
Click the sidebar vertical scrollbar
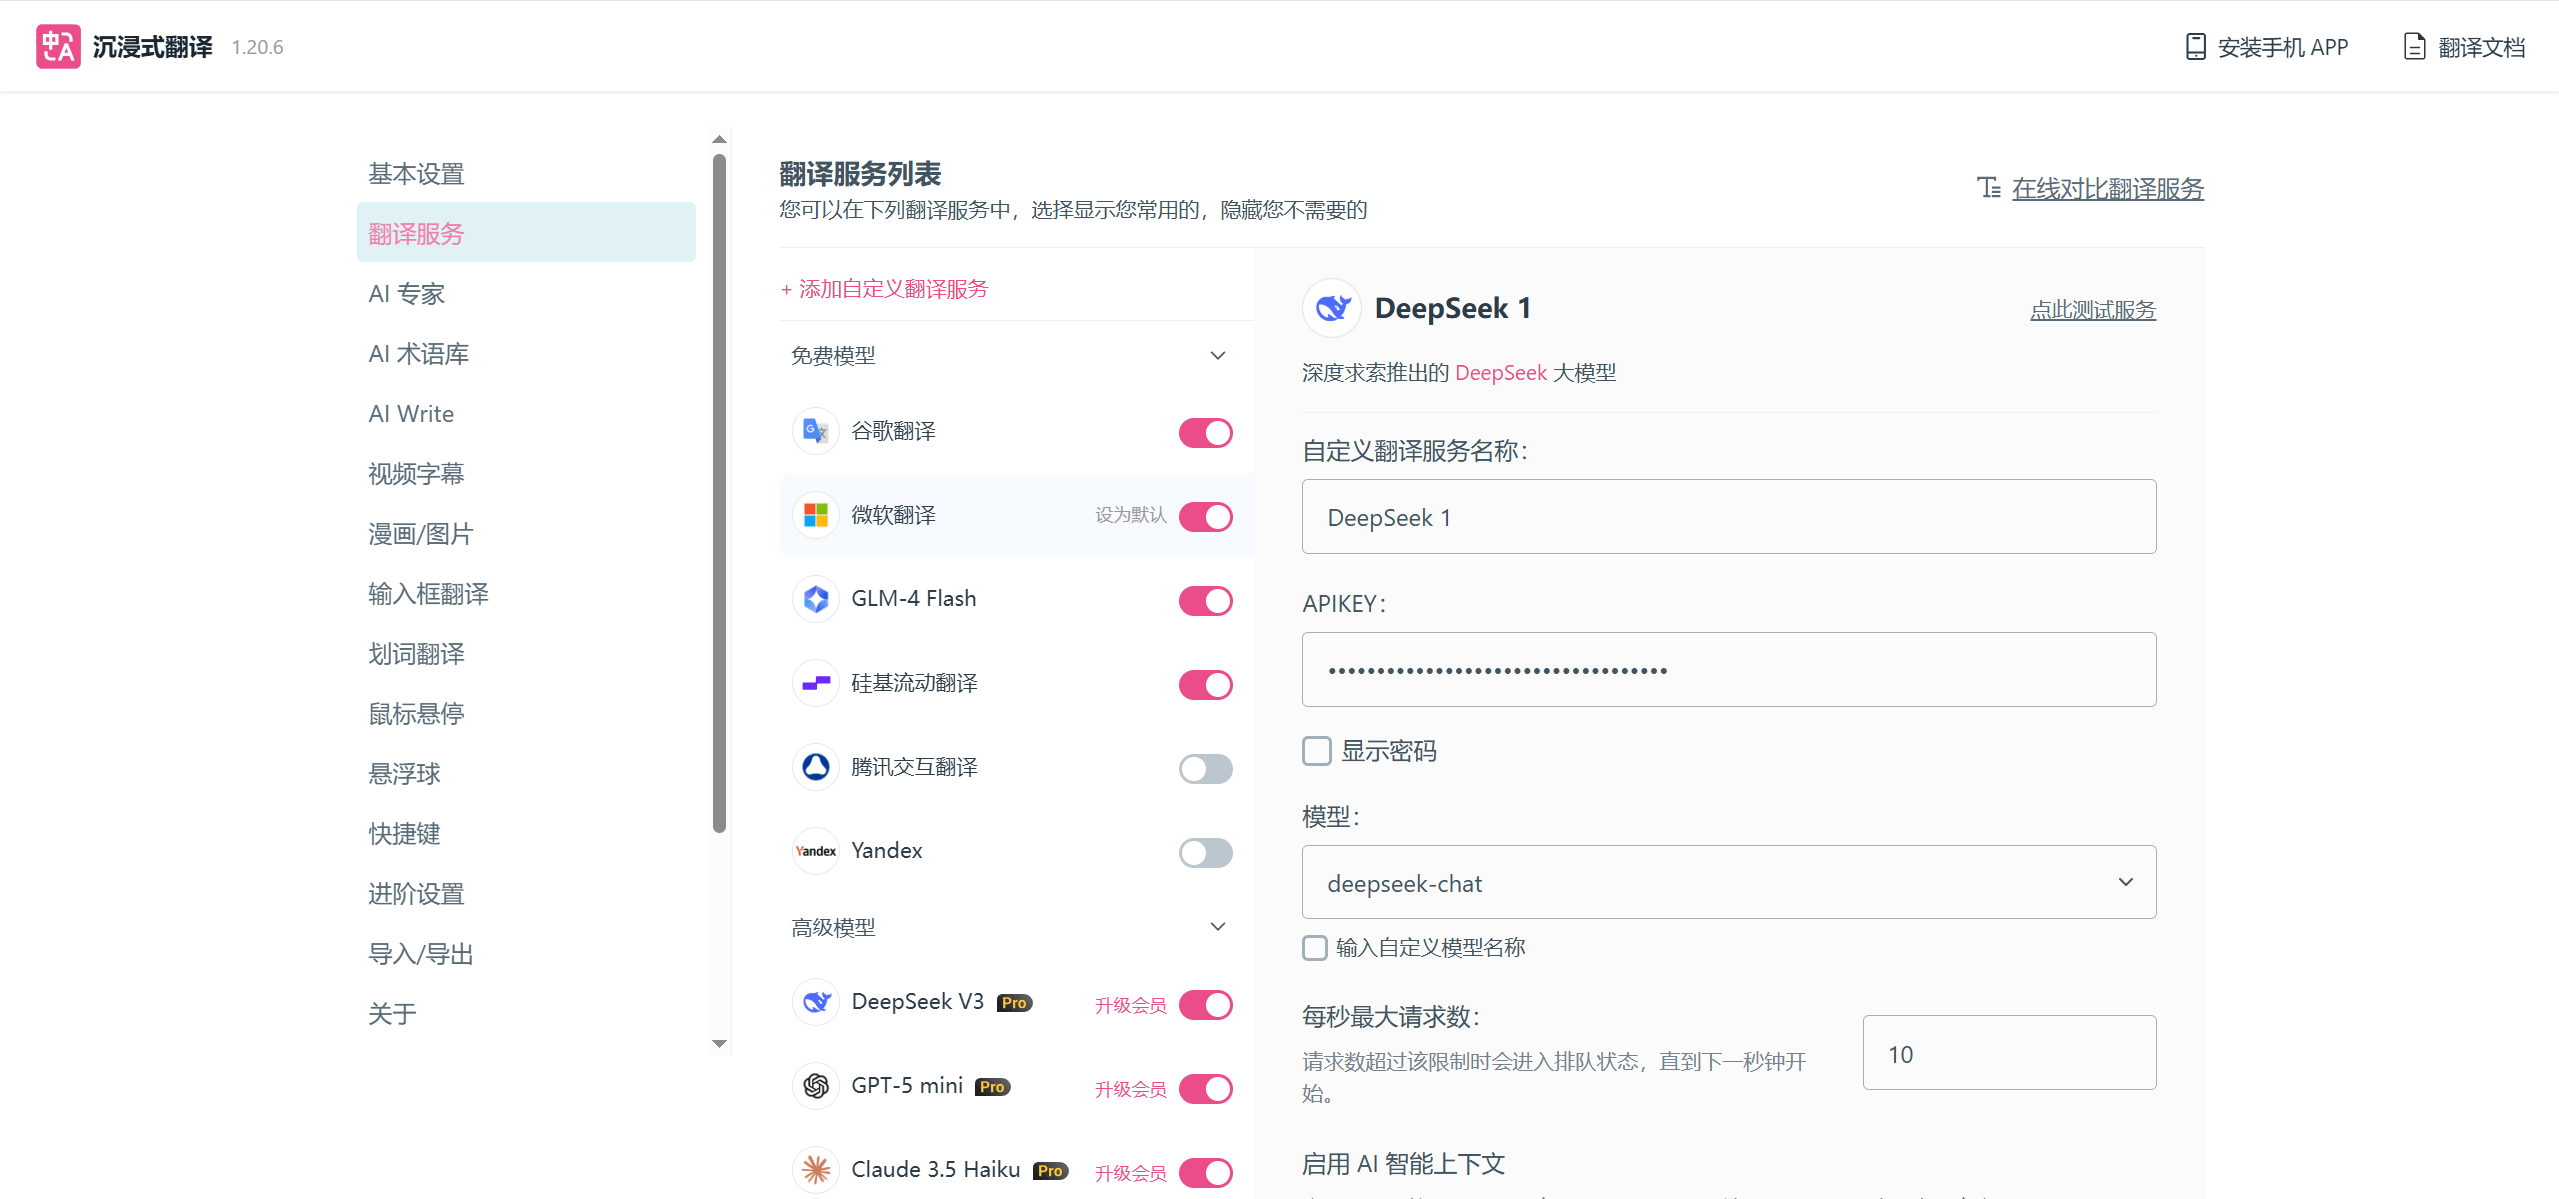719,490
